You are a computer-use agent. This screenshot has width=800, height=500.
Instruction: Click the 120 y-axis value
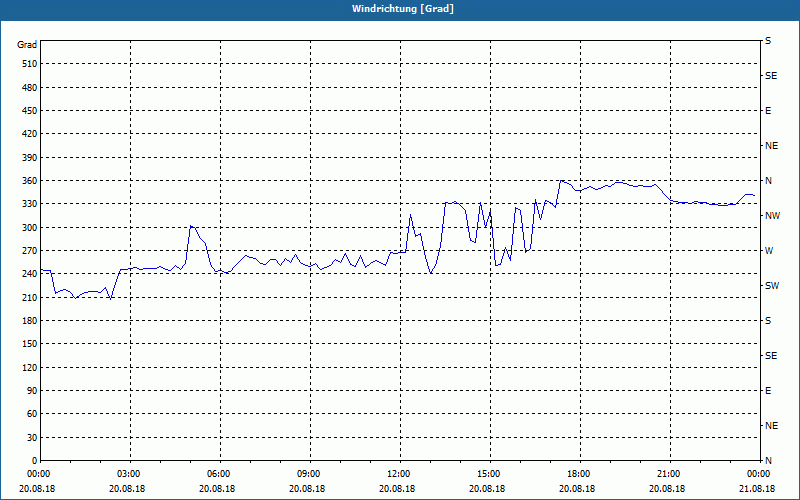30,367
